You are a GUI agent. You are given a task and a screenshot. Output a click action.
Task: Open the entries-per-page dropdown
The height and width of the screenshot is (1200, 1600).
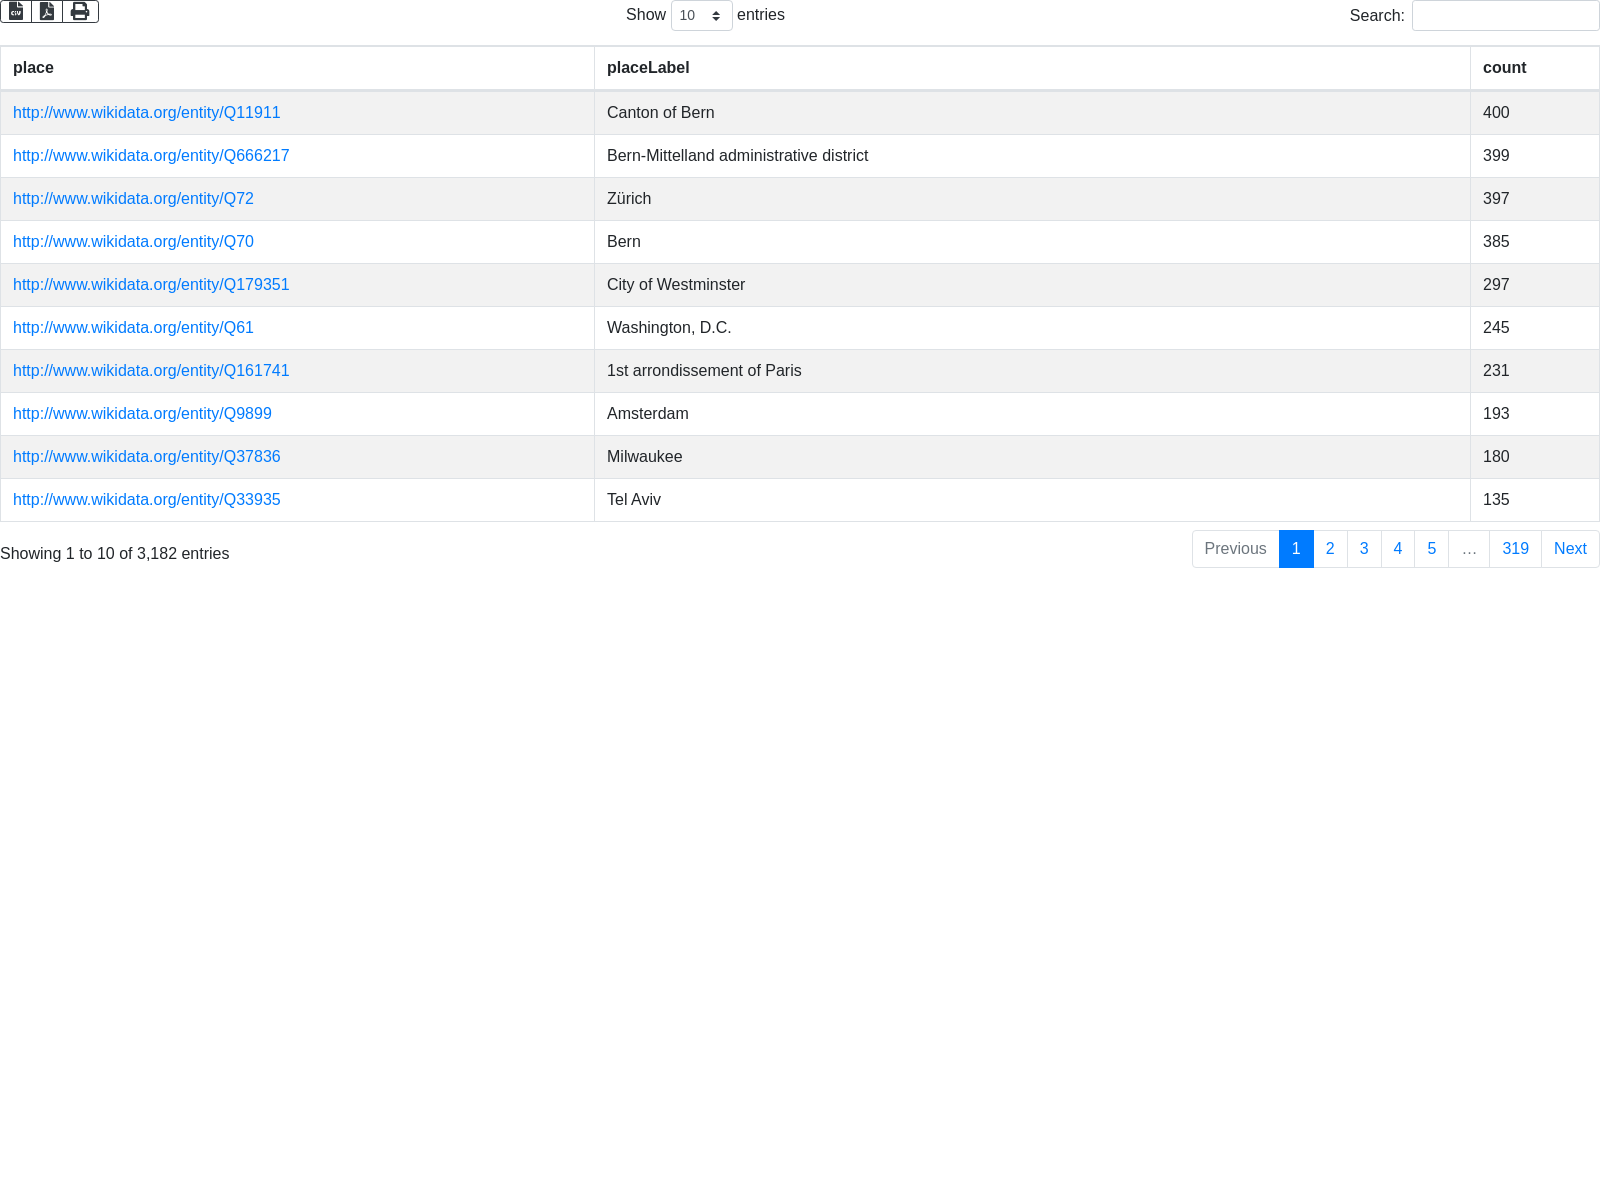701,15
